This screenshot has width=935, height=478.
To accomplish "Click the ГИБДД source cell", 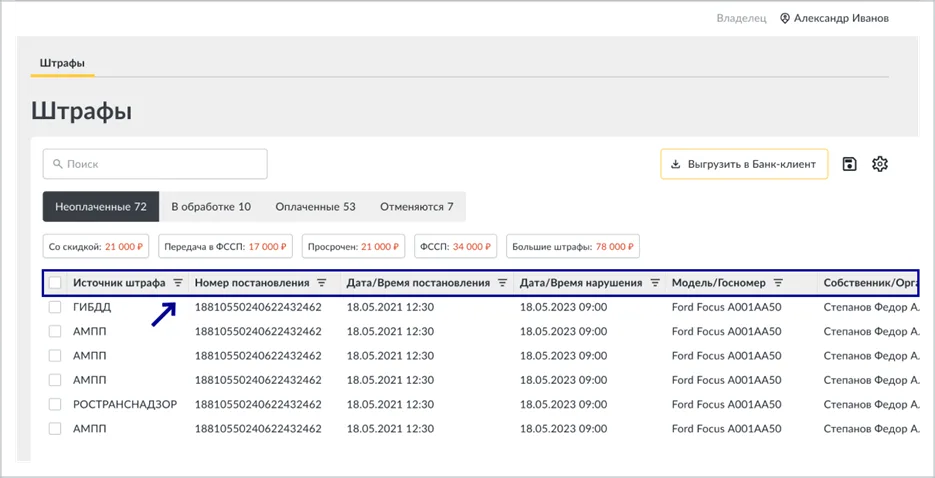I will [x=92, y=308].
